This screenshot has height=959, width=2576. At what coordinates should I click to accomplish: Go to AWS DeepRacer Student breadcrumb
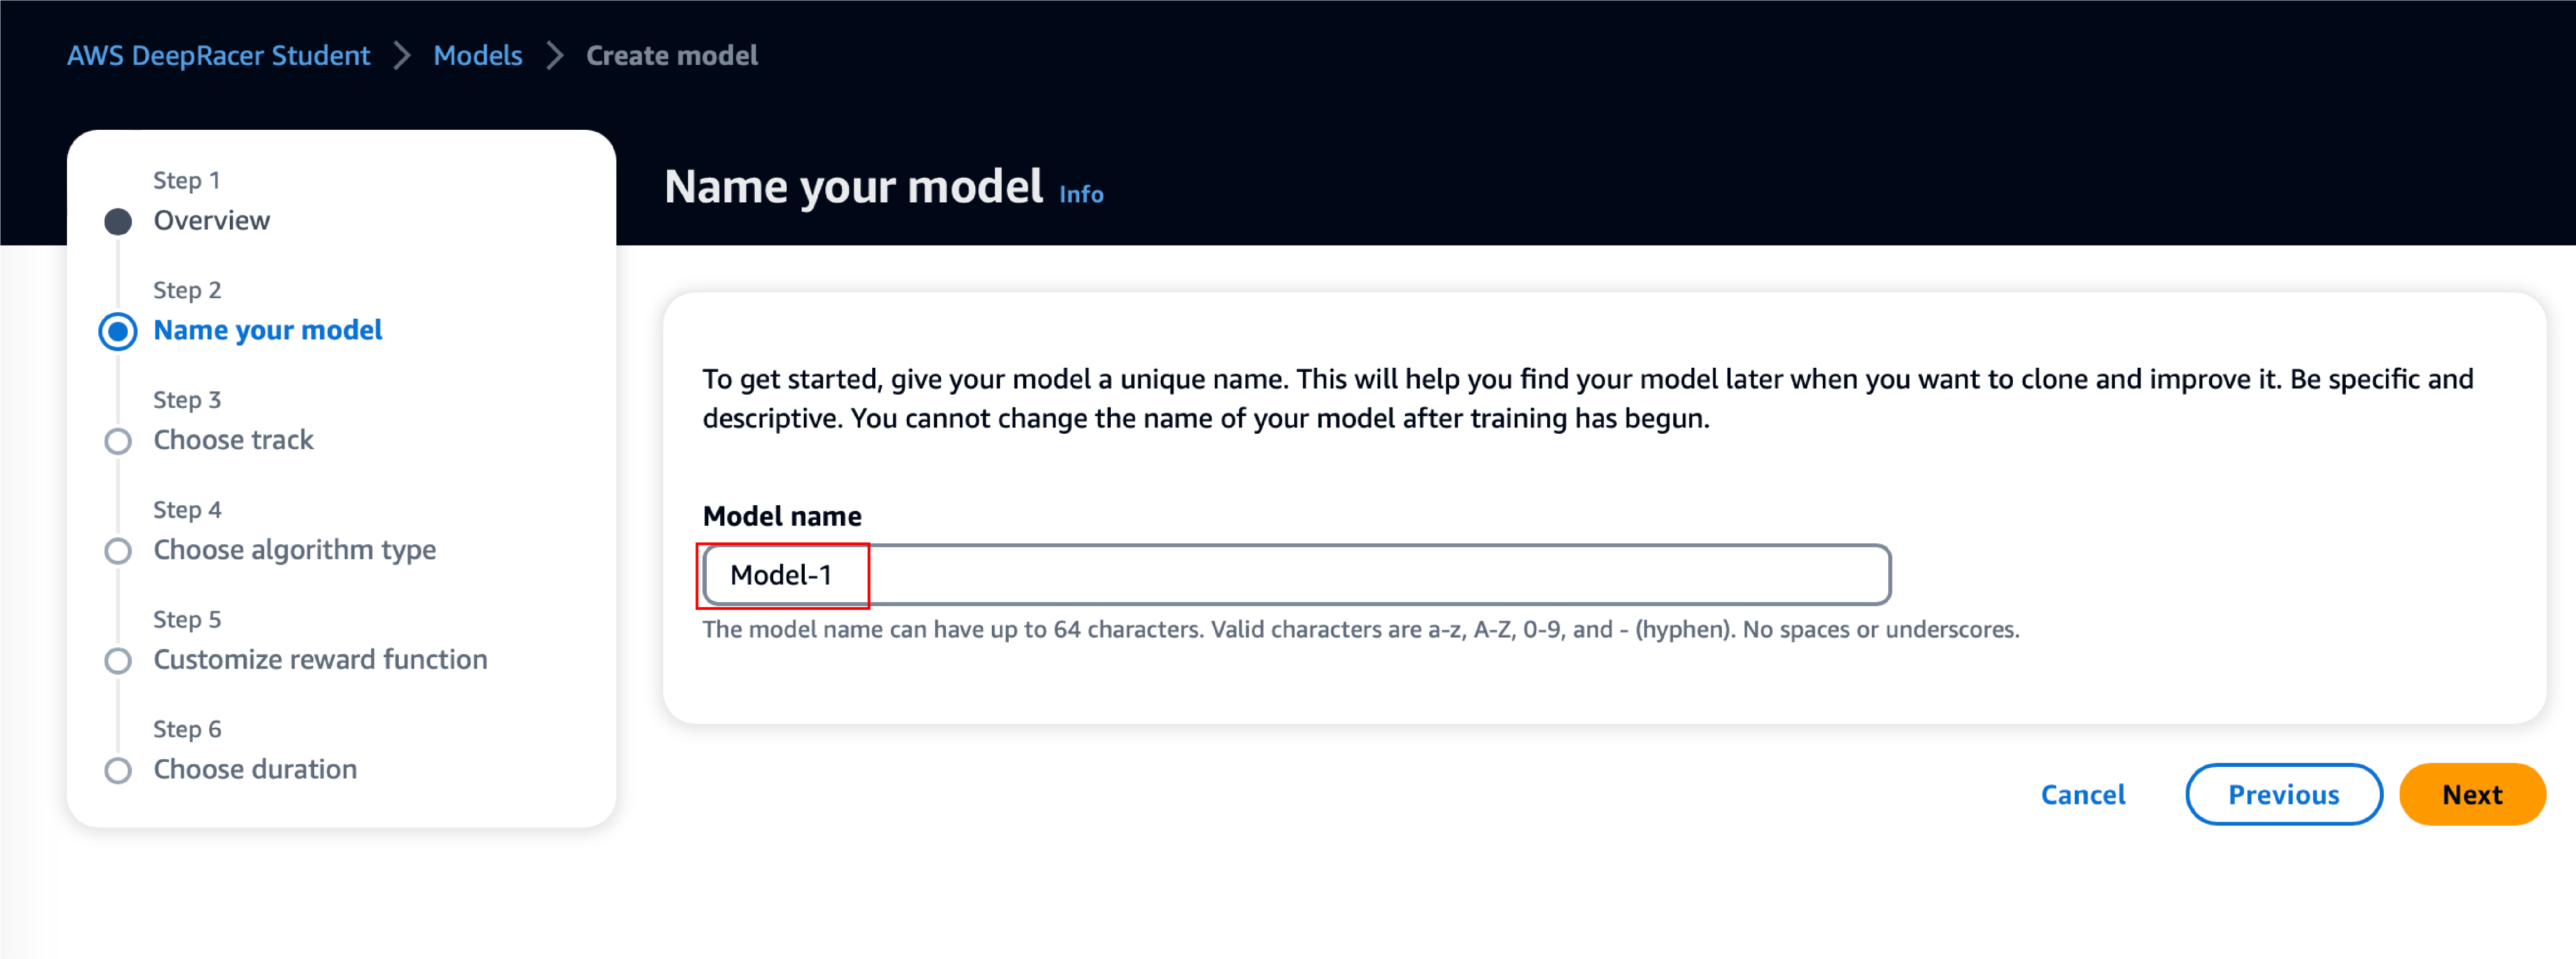218,56
